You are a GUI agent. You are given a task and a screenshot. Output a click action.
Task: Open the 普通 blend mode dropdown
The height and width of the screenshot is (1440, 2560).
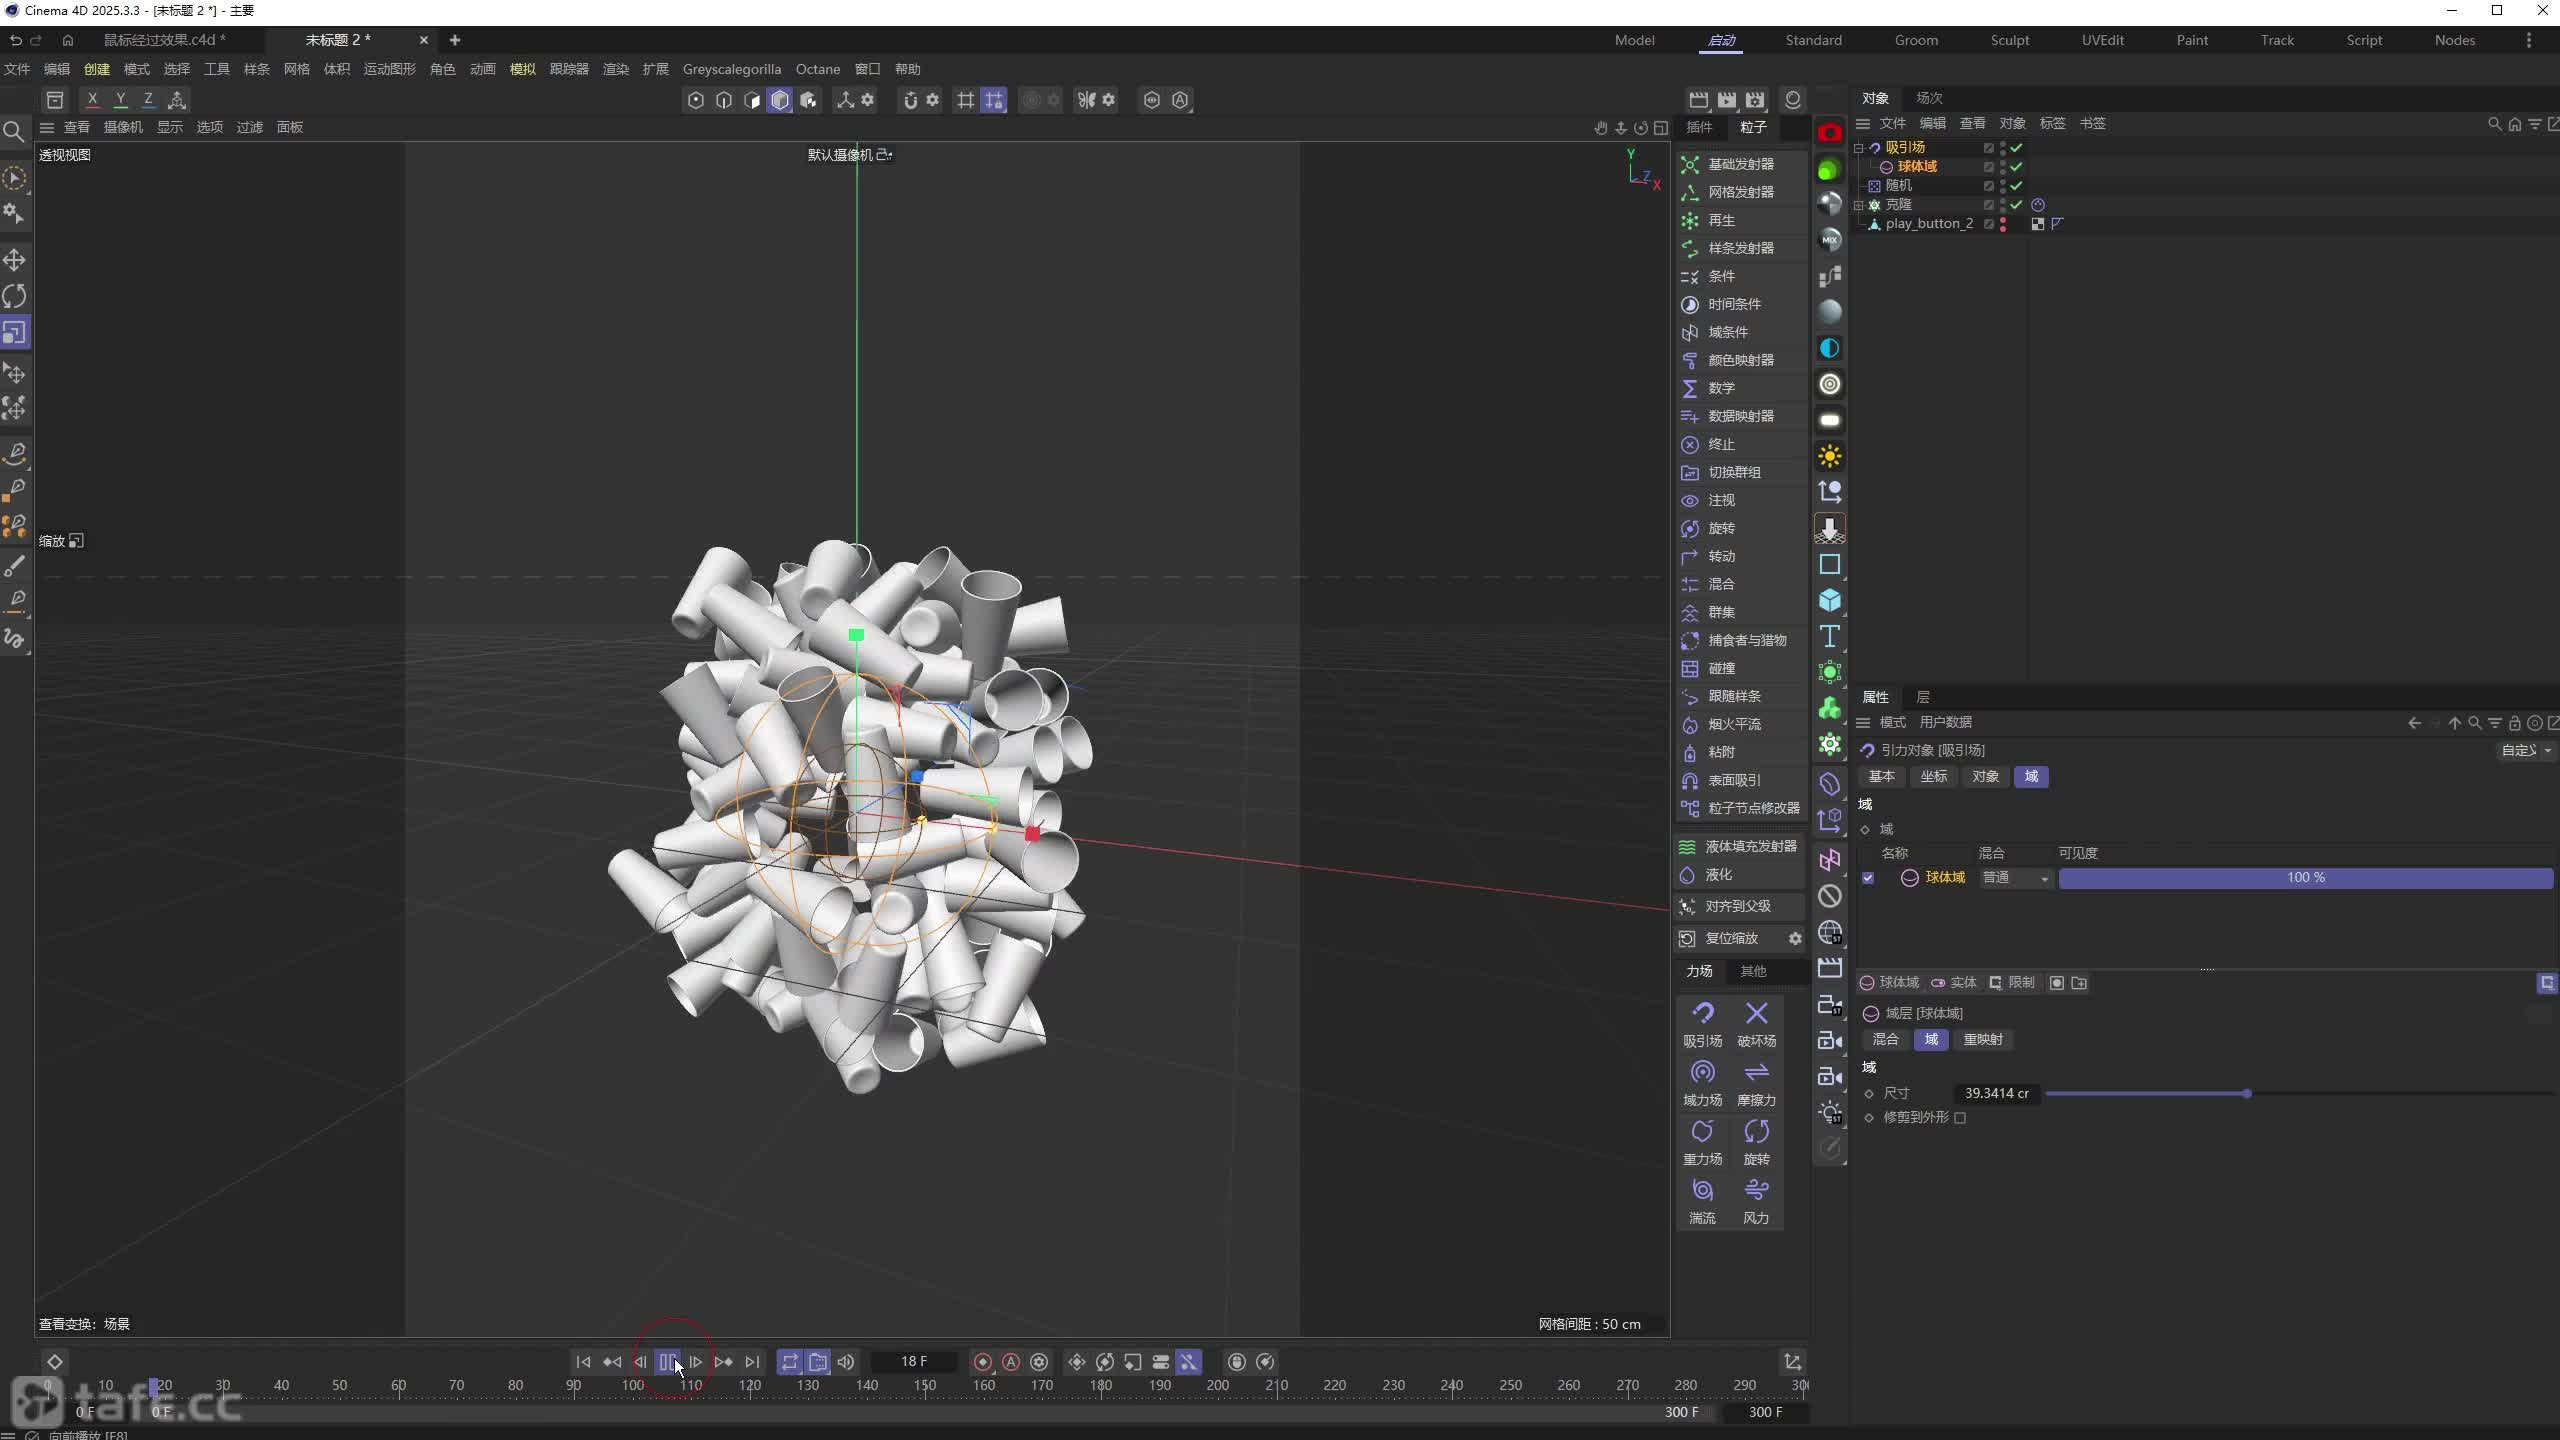(x=2016, y=878)
